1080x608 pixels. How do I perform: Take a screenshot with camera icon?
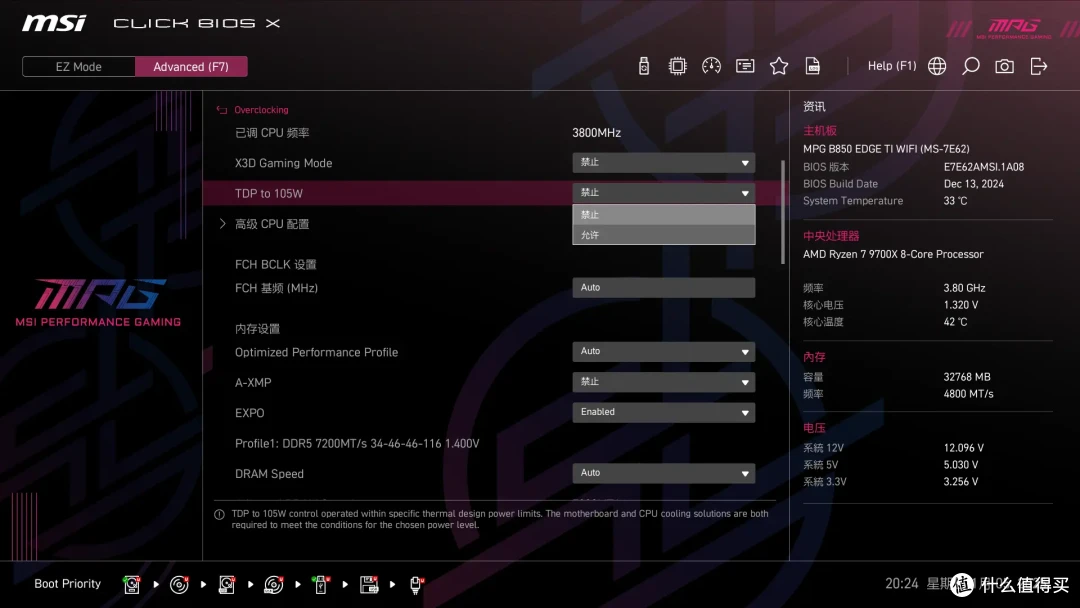tap(1004, 66)
